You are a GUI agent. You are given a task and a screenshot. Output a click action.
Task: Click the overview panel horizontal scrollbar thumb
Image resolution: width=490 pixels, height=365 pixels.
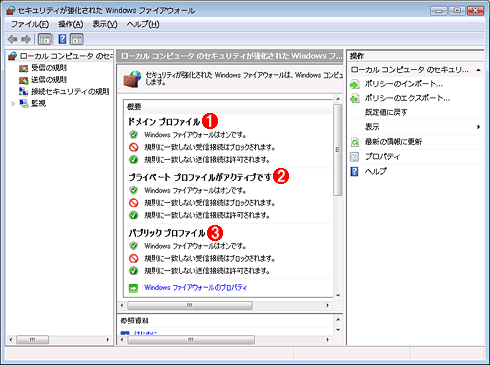(190, 305)
